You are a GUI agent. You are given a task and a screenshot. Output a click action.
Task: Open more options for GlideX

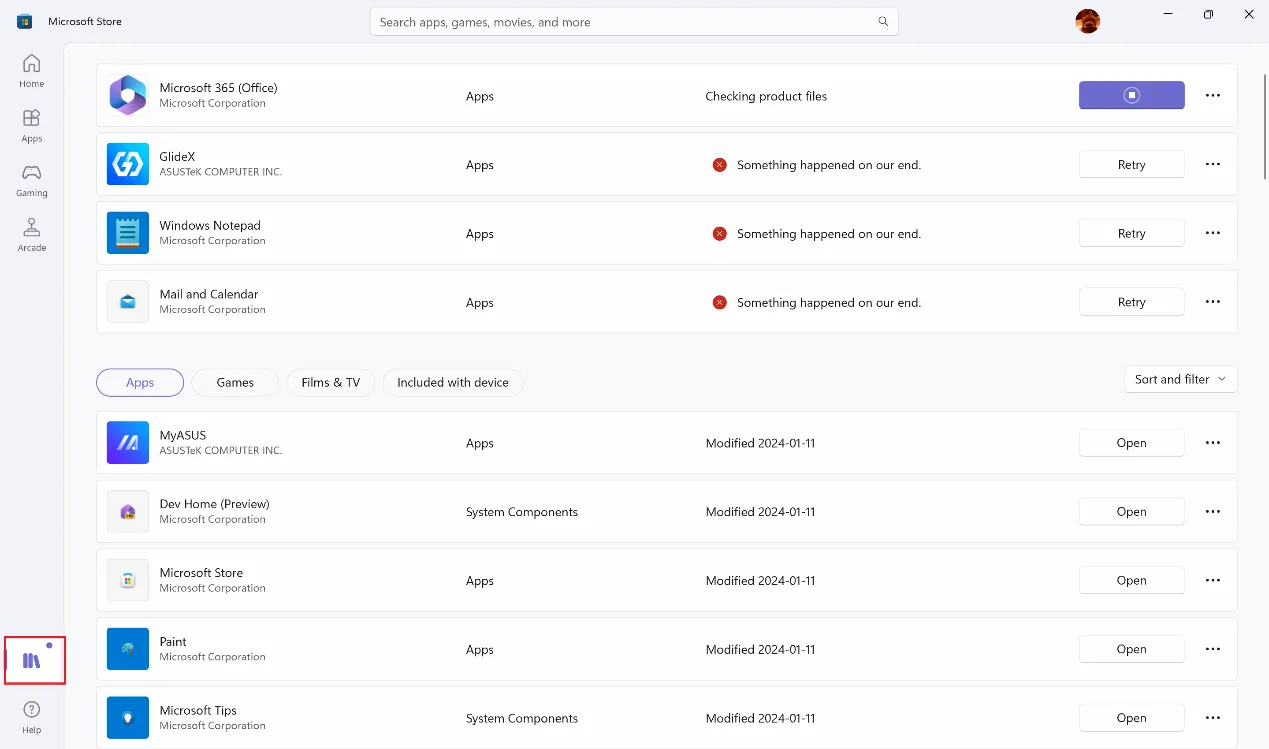1212,164
